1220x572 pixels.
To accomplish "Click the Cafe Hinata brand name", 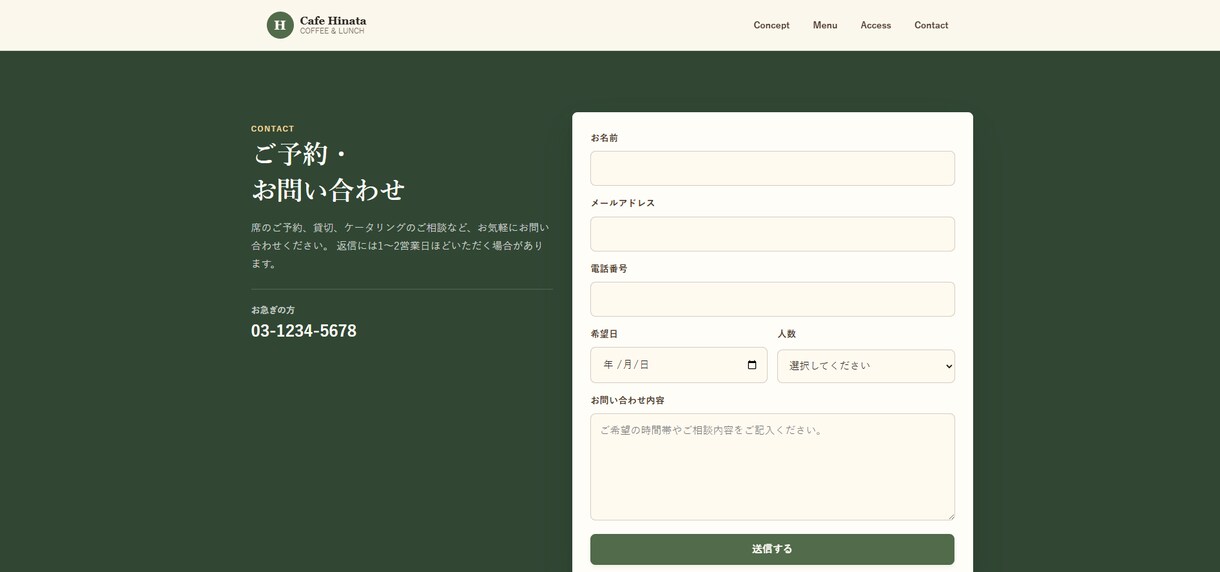I will click(x=333, y=20).
